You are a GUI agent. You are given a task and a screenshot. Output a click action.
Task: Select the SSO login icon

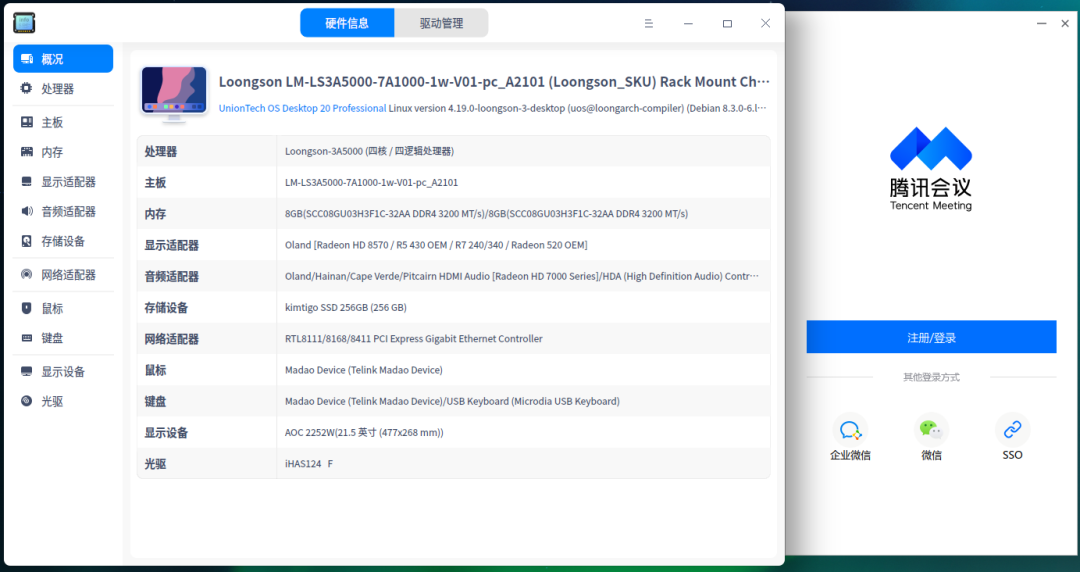click(x=1012, y=431)
